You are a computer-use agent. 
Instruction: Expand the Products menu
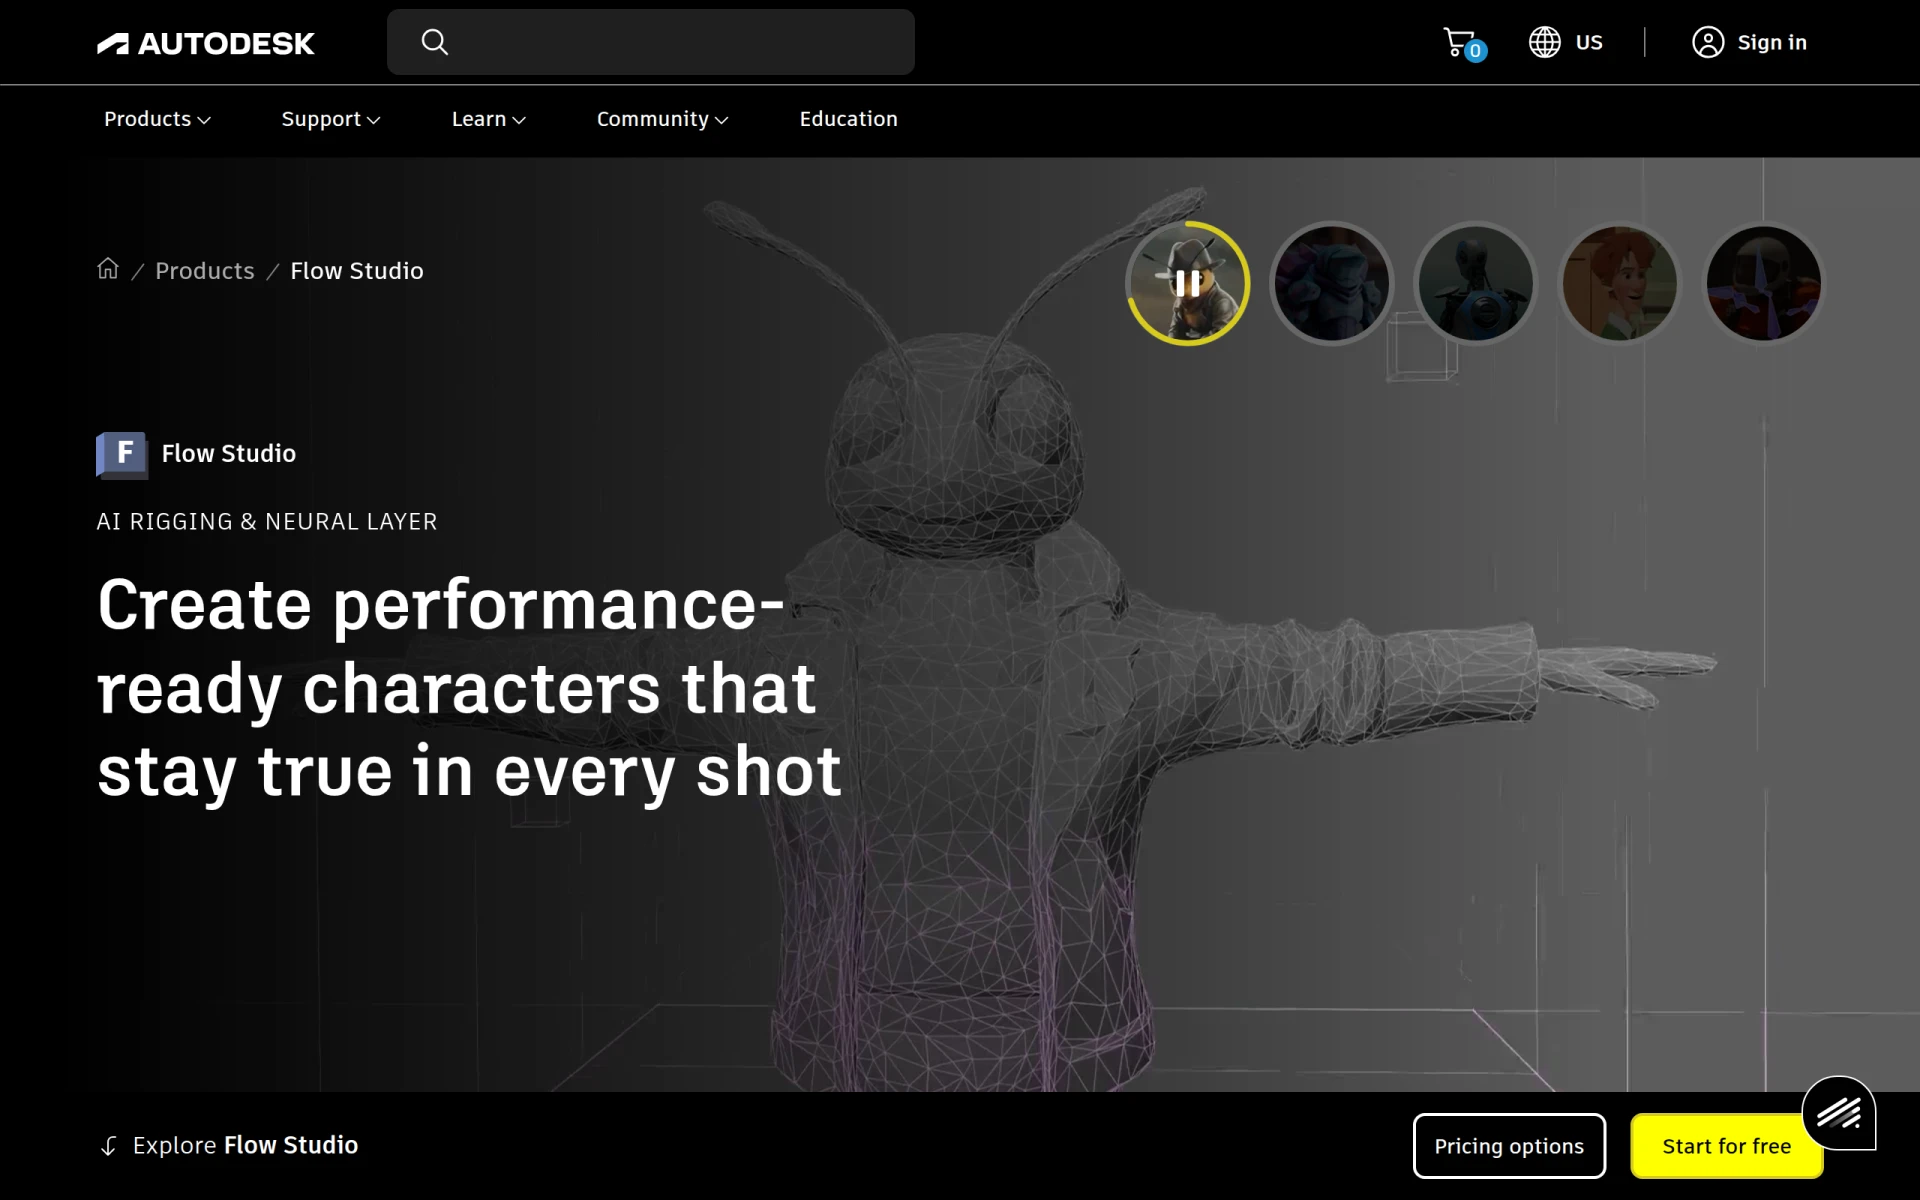(x=157, y=119)
